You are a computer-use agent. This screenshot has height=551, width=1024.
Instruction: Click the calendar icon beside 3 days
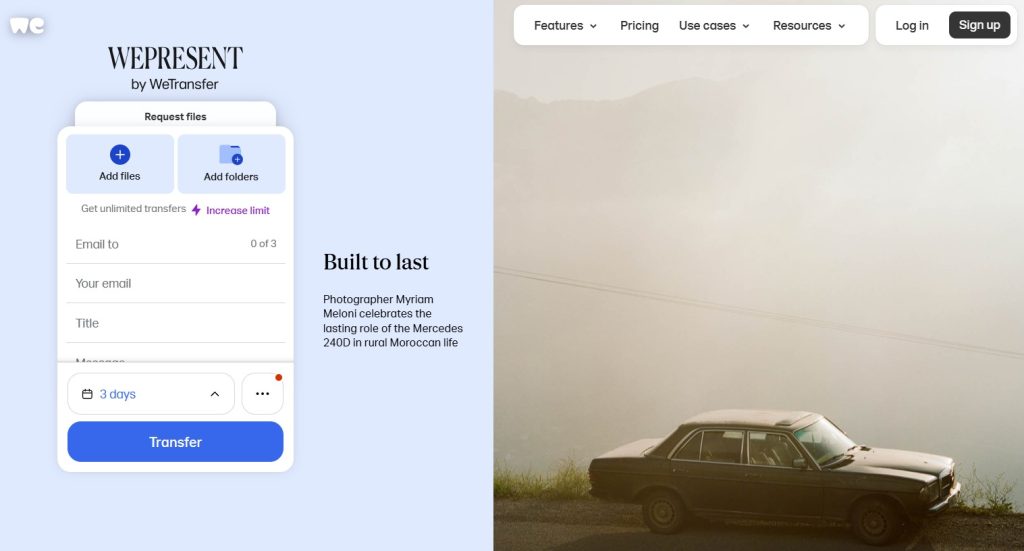point(87,394)
